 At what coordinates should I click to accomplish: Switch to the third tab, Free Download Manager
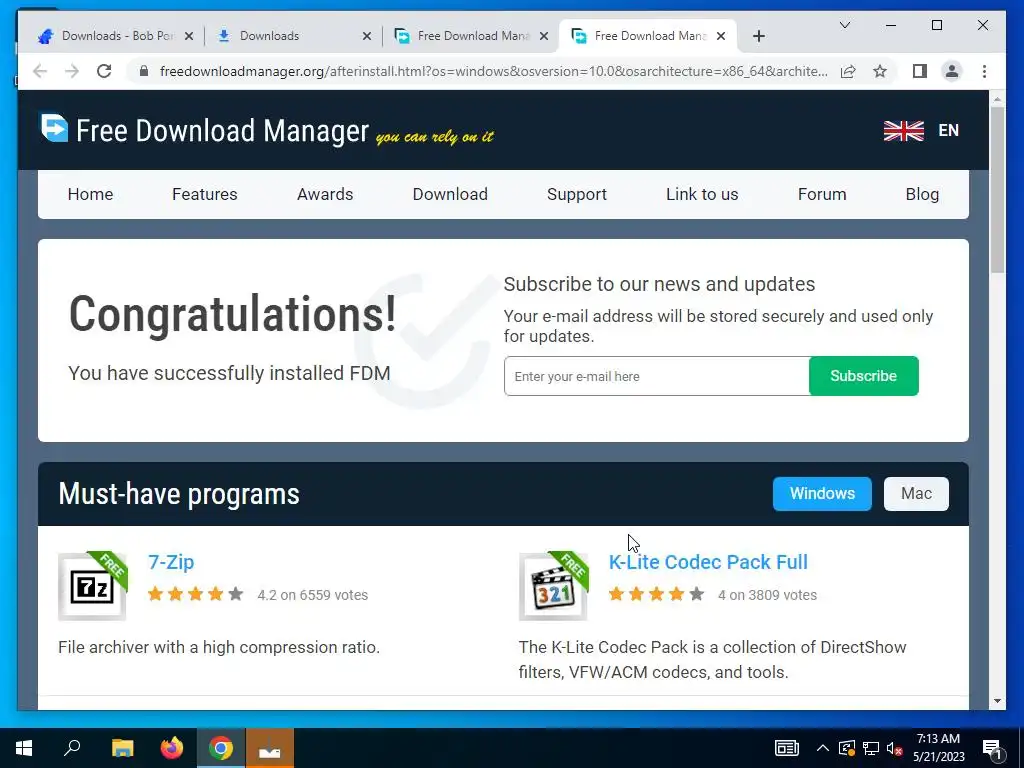click(472, 36)
